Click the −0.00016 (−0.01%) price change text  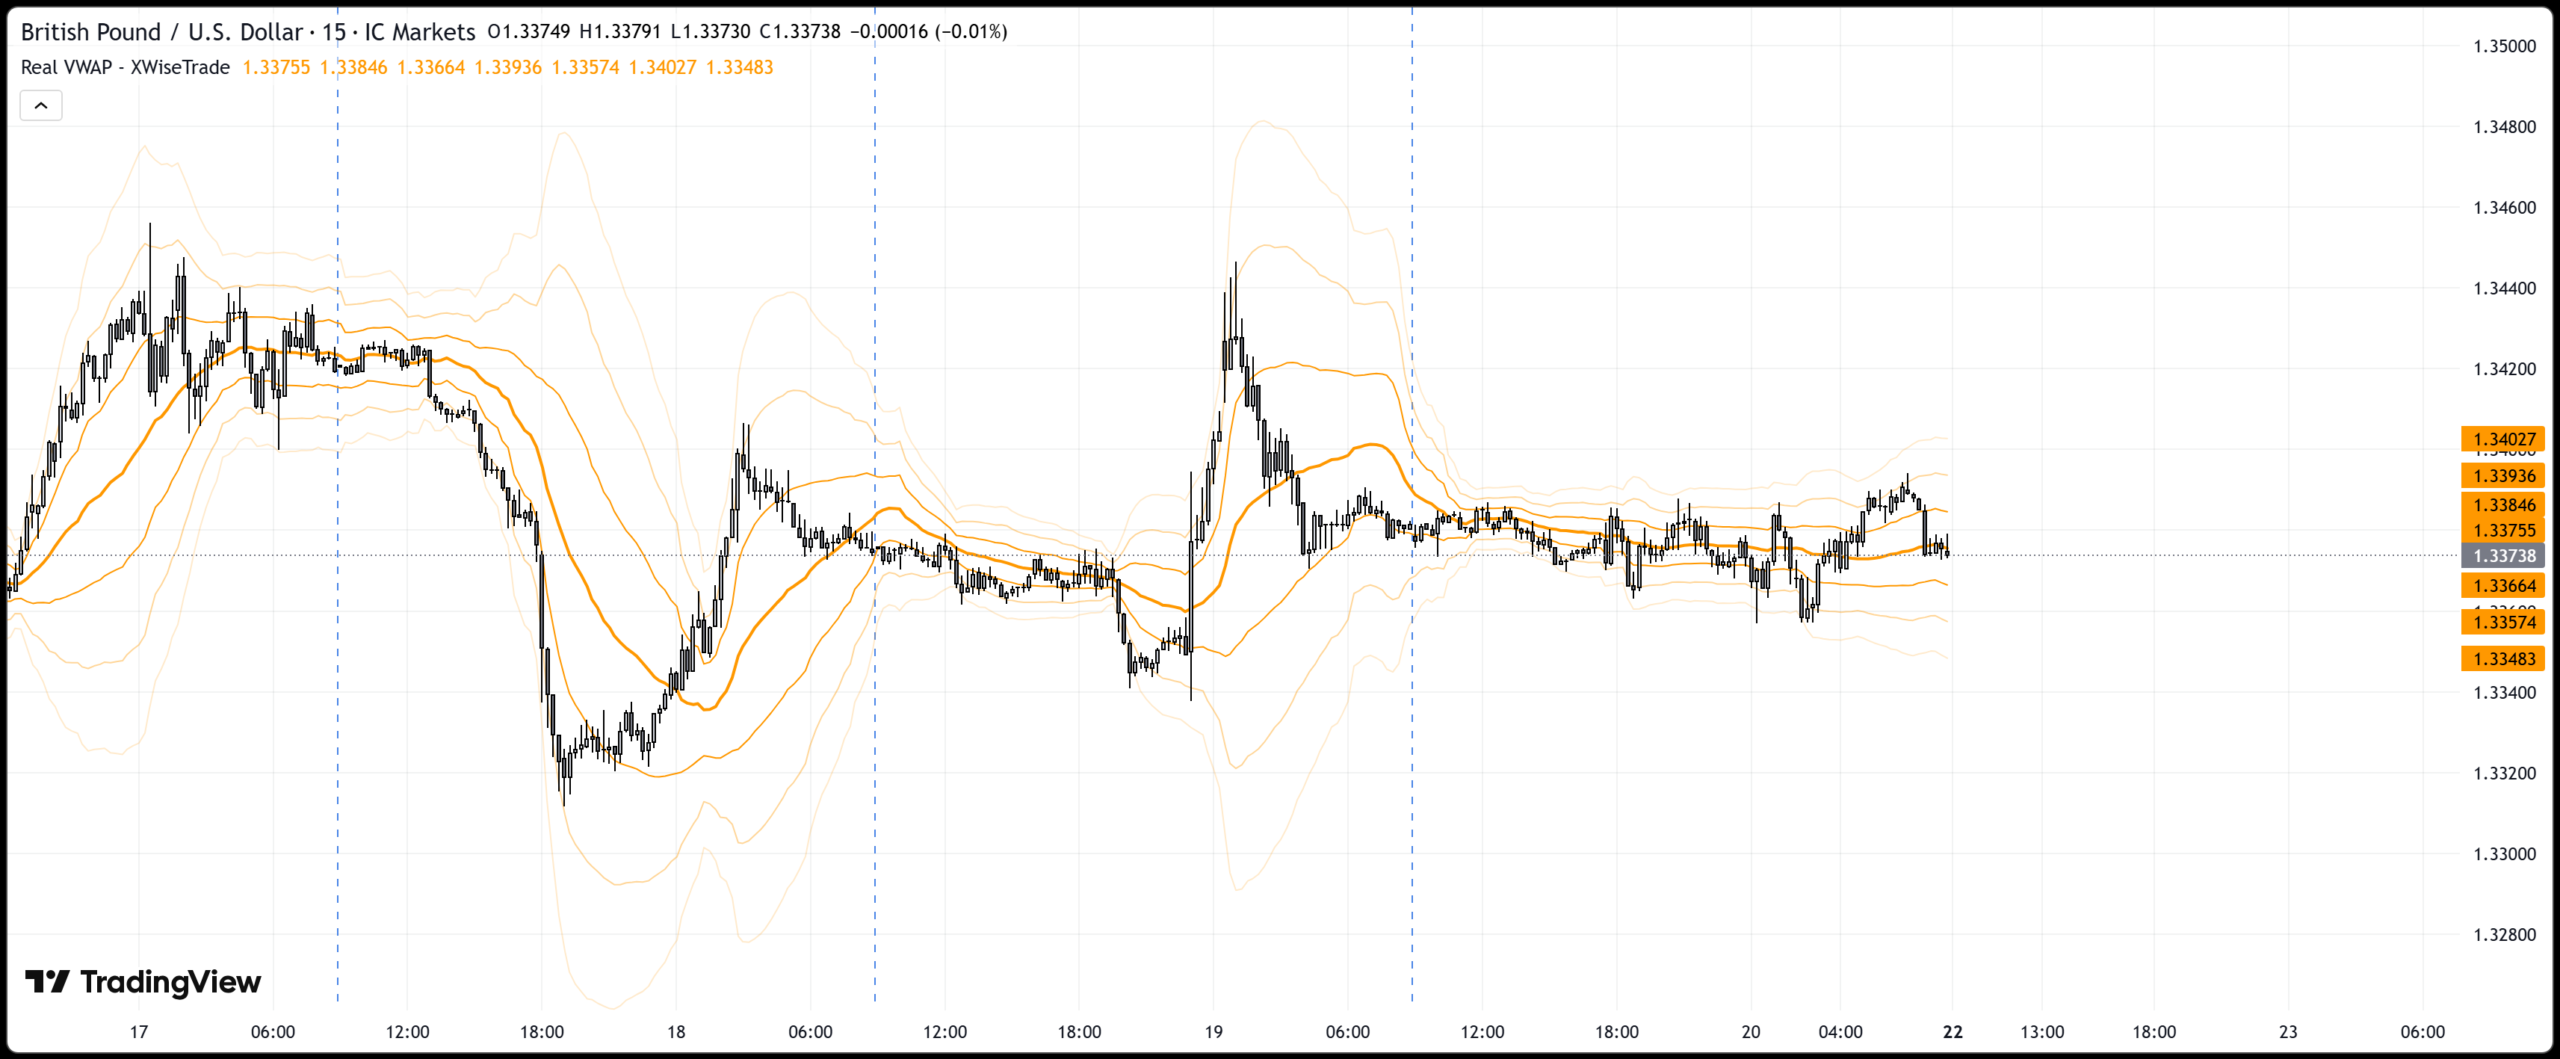(928, 32)
